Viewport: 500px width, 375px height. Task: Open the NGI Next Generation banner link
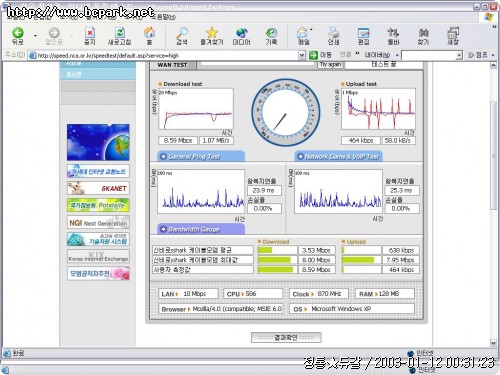point(98,222)
